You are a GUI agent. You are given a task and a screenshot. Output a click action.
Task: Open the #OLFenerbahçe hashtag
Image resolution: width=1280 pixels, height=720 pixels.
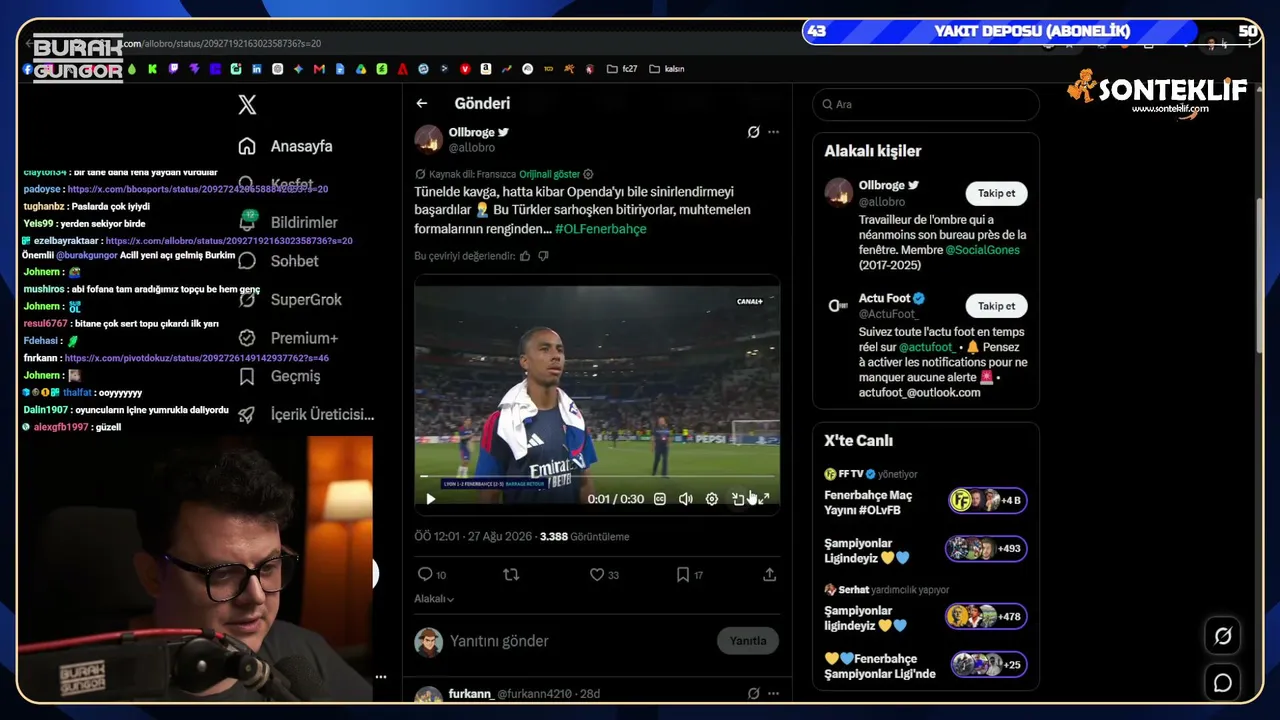[x=601, y=229]
